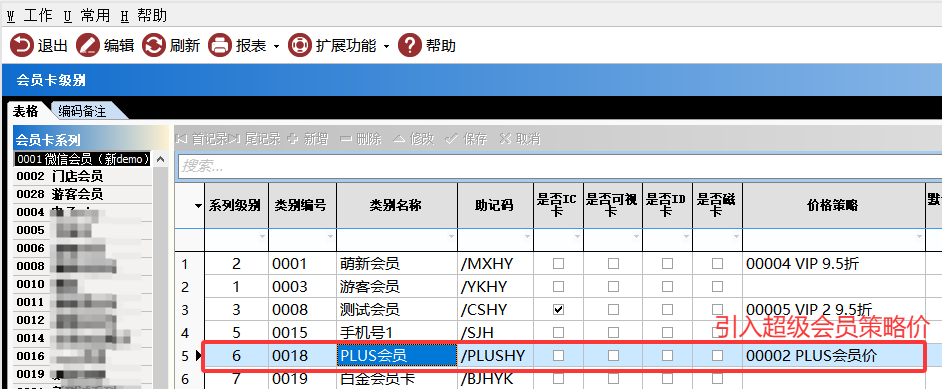942x389 pixels.
Task: Click the 萌新会员 name cell
Action: point(397,263)
